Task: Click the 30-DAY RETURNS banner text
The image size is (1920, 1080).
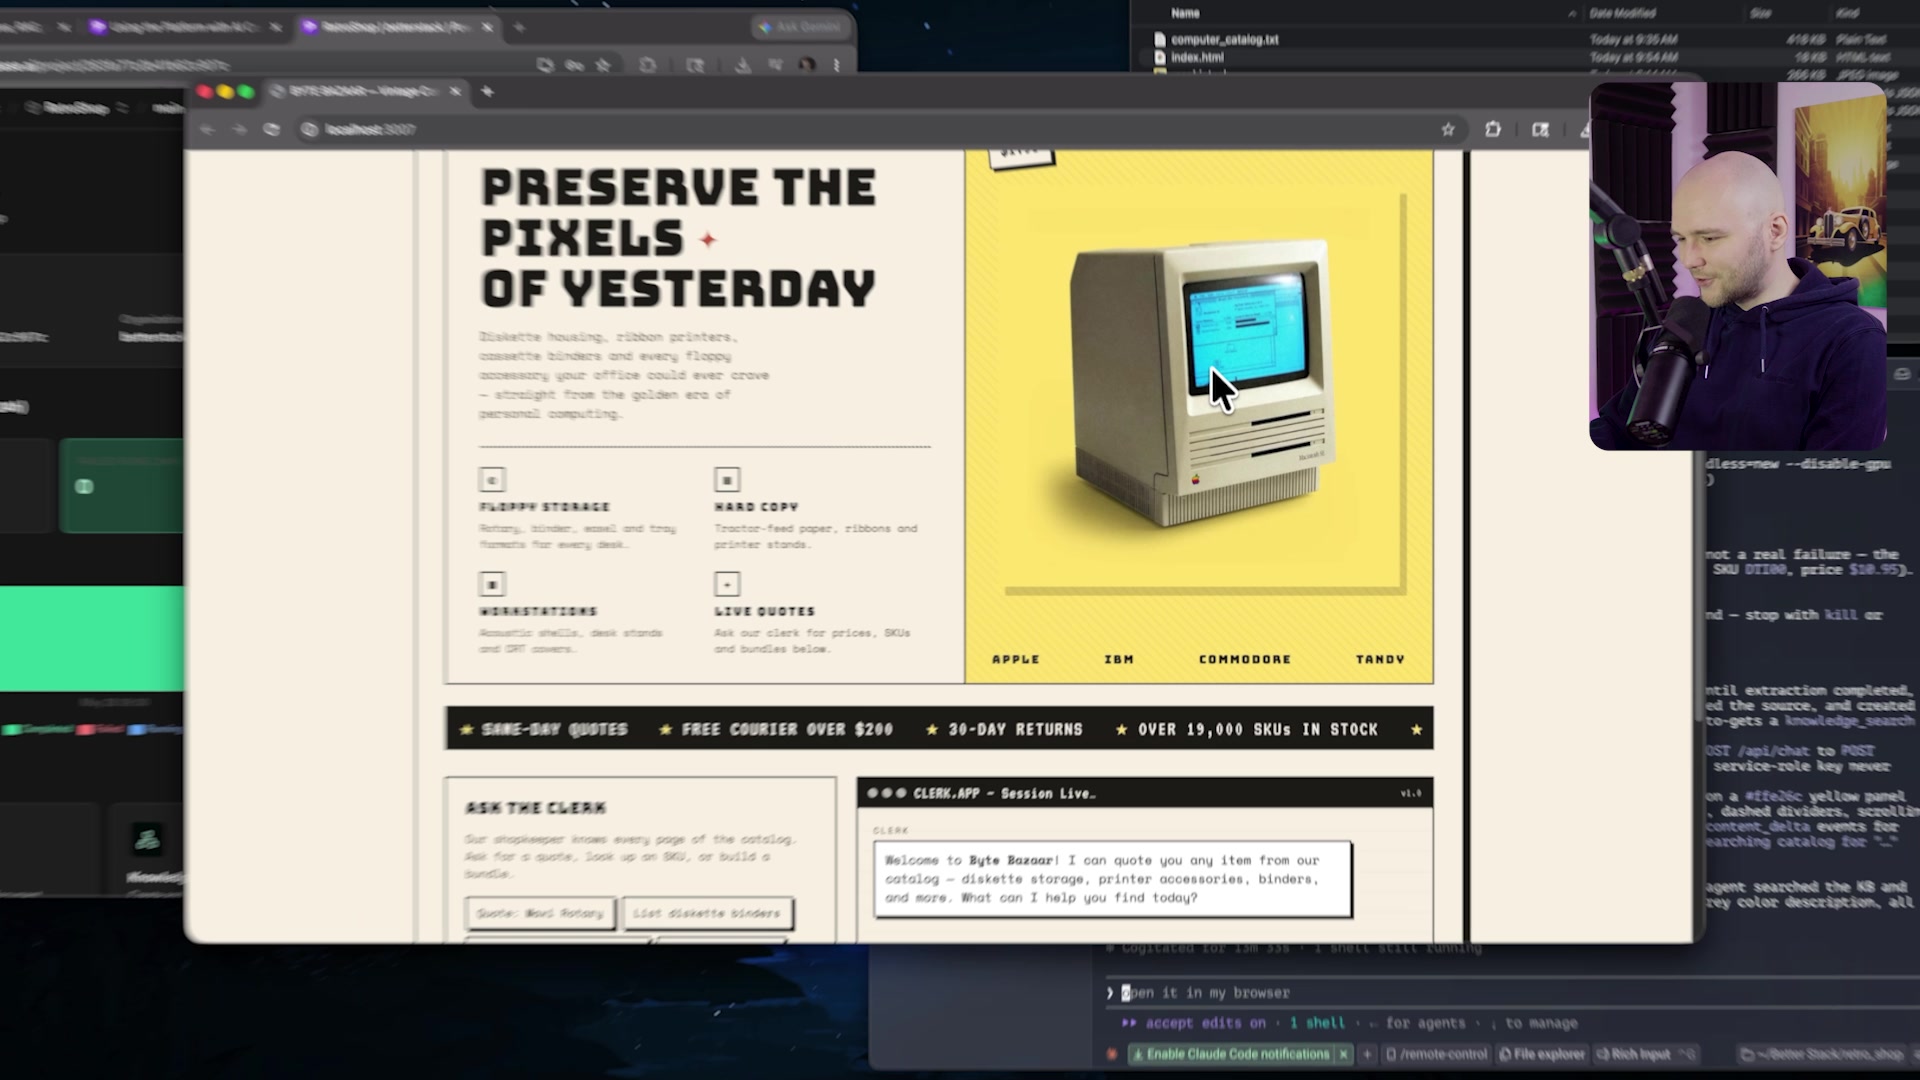Action: click(1015, 730)
